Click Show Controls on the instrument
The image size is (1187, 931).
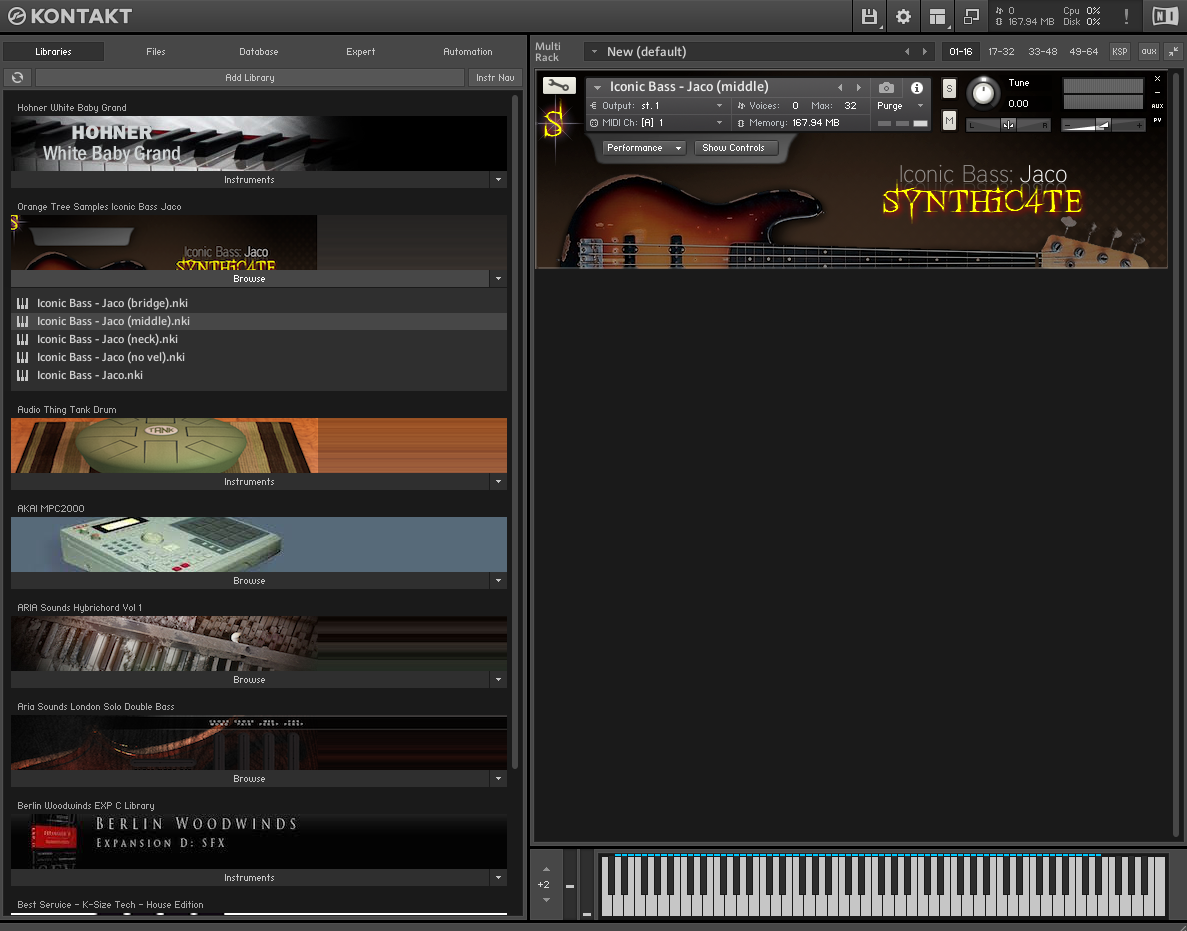click(736, 148)
